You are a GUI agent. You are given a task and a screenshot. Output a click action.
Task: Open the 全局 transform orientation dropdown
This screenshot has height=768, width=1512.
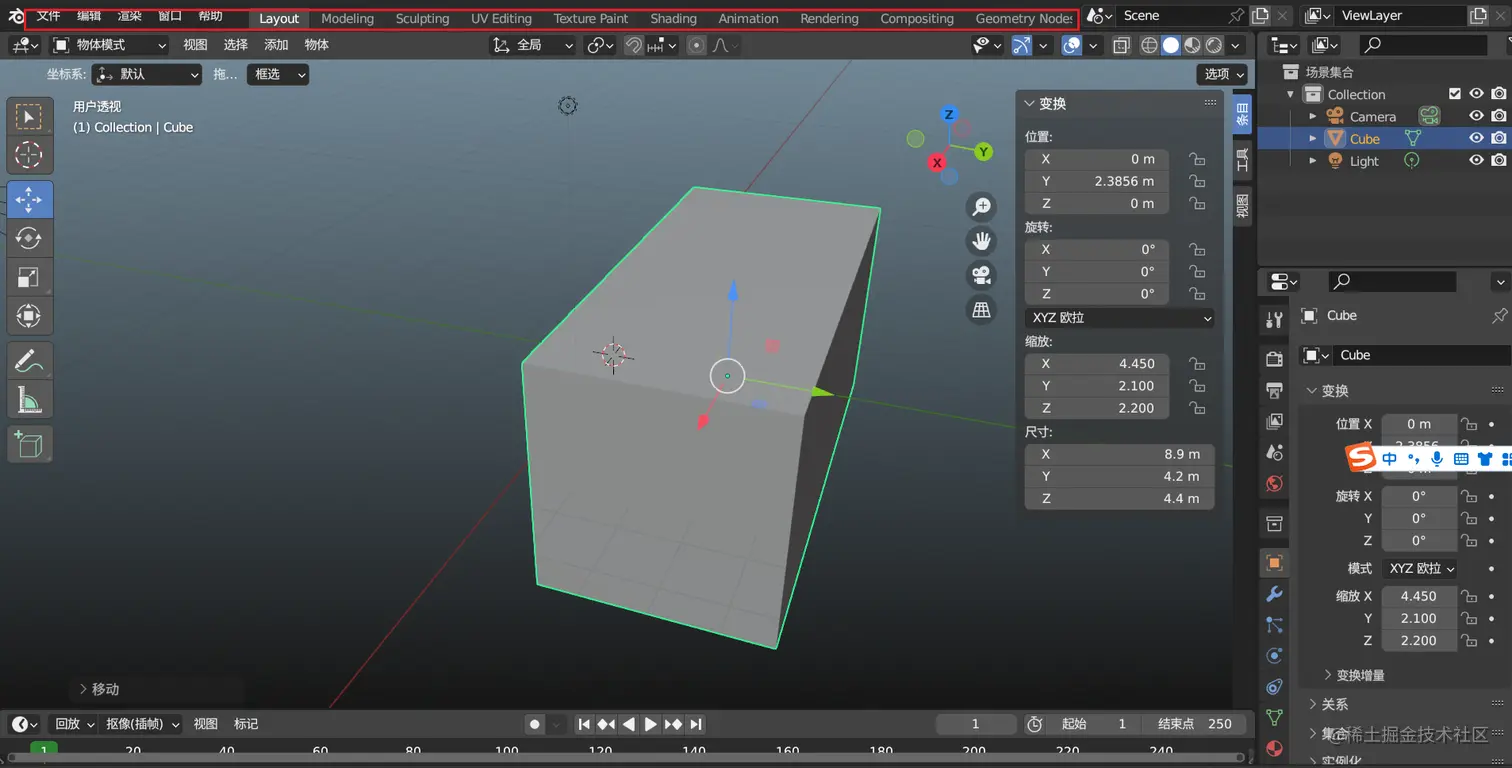click(534, 45)
